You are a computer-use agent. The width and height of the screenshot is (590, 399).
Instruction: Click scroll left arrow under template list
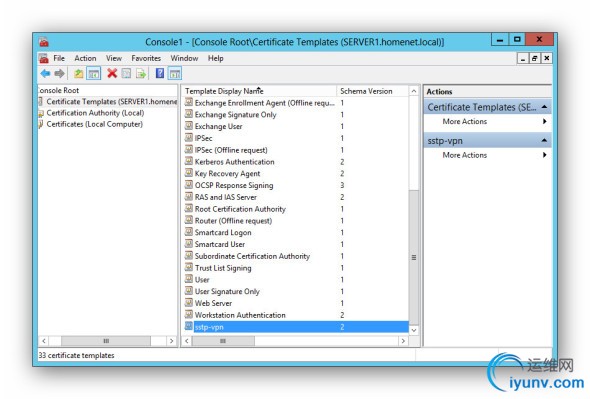[187, 341]
